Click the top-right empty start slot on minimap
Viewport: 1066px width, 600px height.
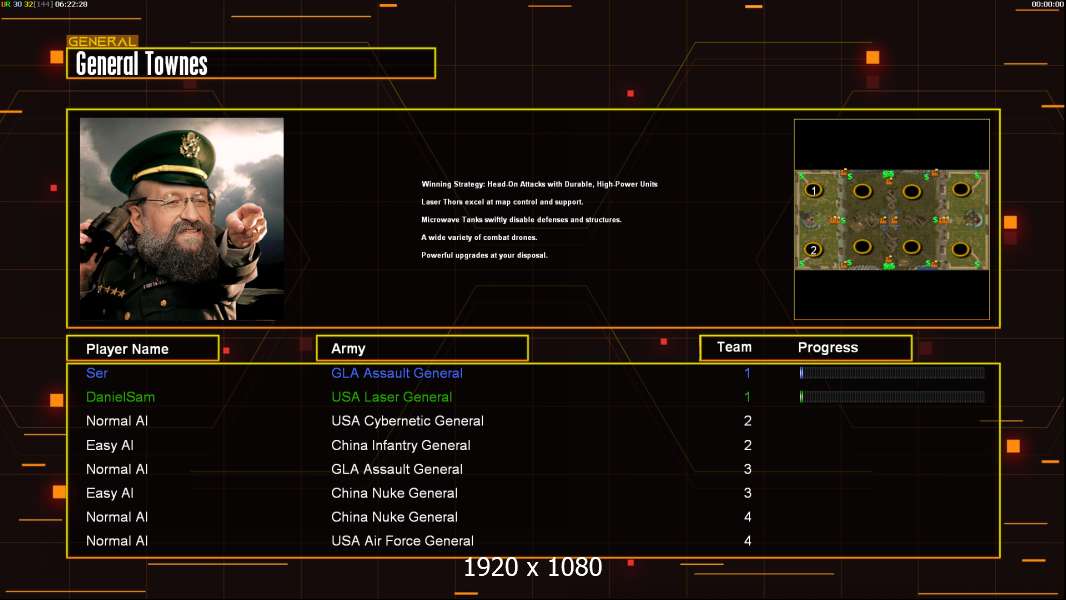point(961,188)
